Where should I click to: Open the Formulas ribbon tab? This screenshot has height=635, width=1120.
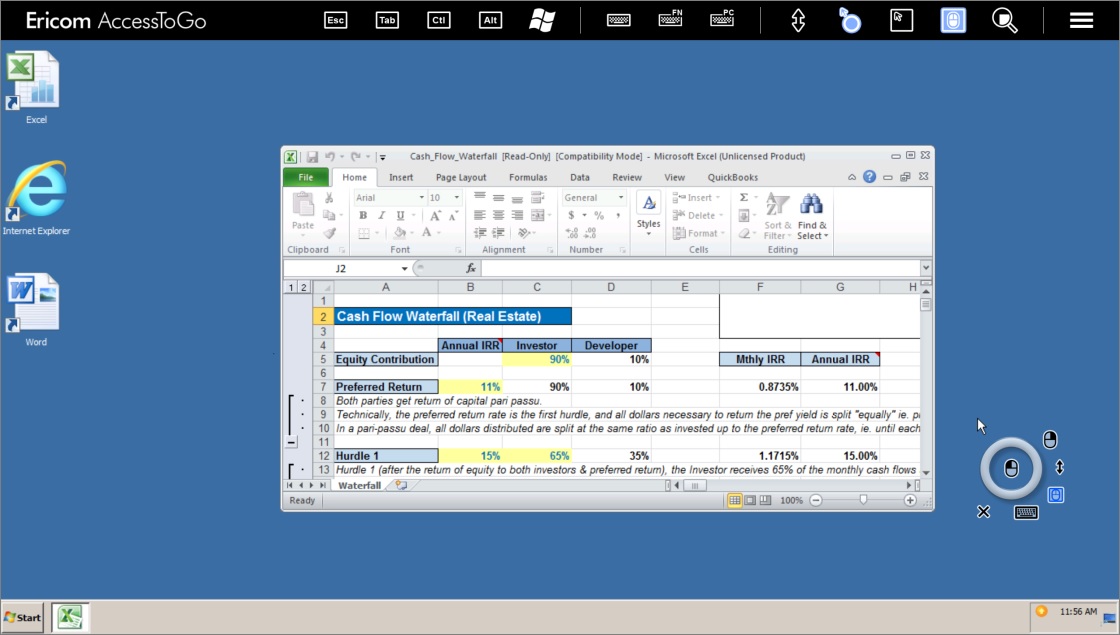pos(527,177)
